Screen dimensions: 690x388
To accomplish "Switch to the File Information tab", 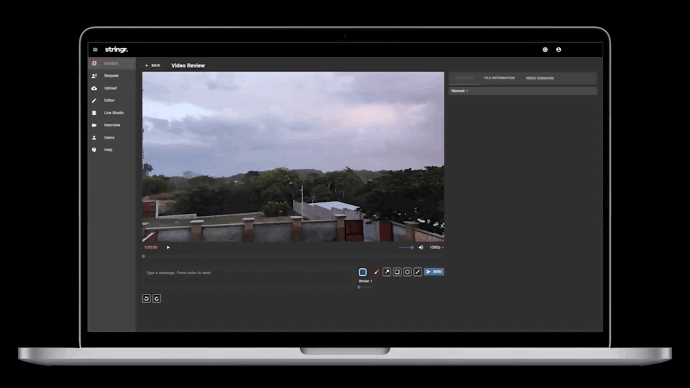I will (x=499, y=78).
